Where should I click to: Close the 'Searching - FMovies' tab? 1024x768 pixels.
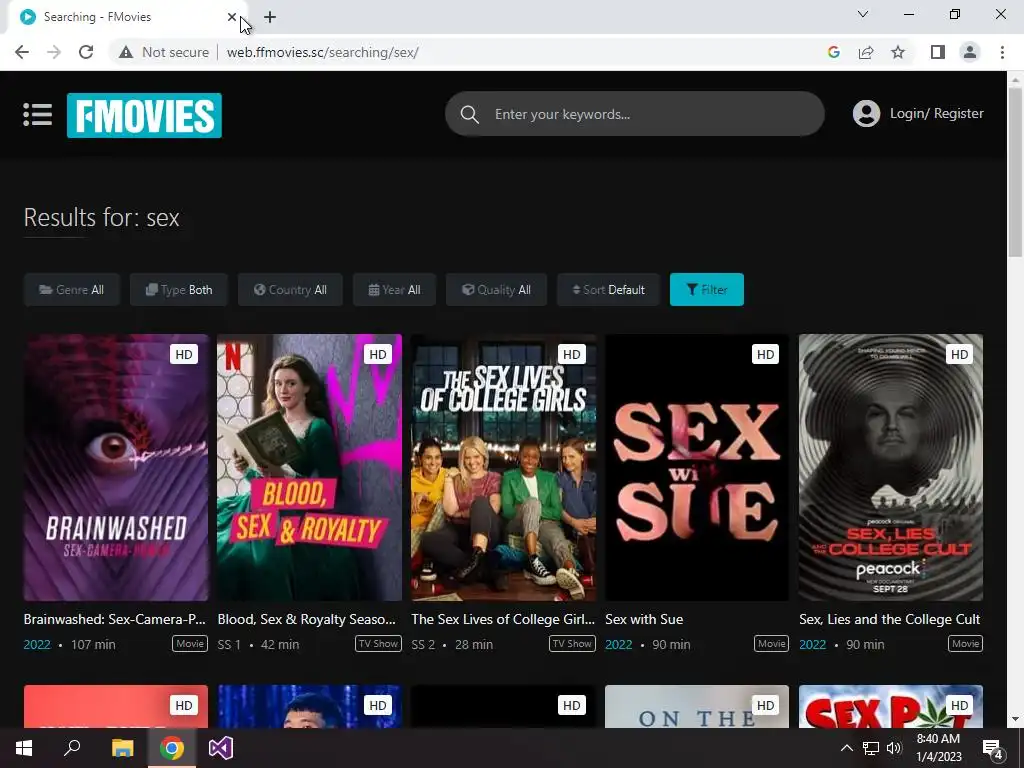pyautogui.click(x=232, y=17)
